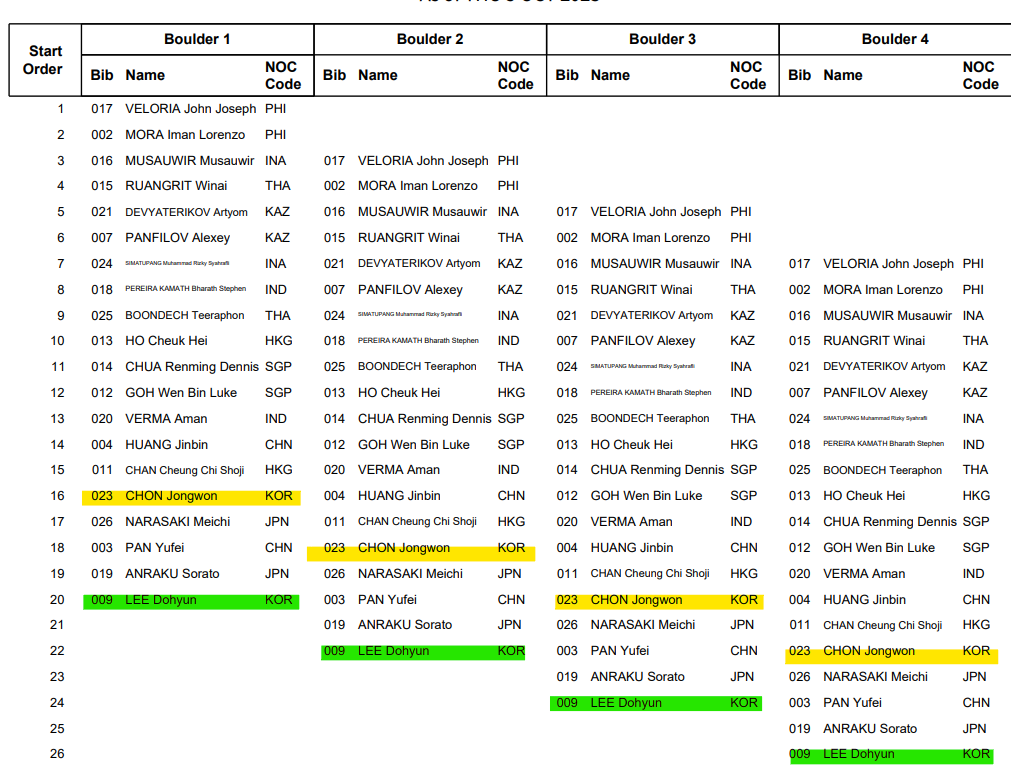Viewport: 1011px width, 767px height.
Task: Click green LEE Dohyun in Boulder 3 column
Action: coord(626,703)
